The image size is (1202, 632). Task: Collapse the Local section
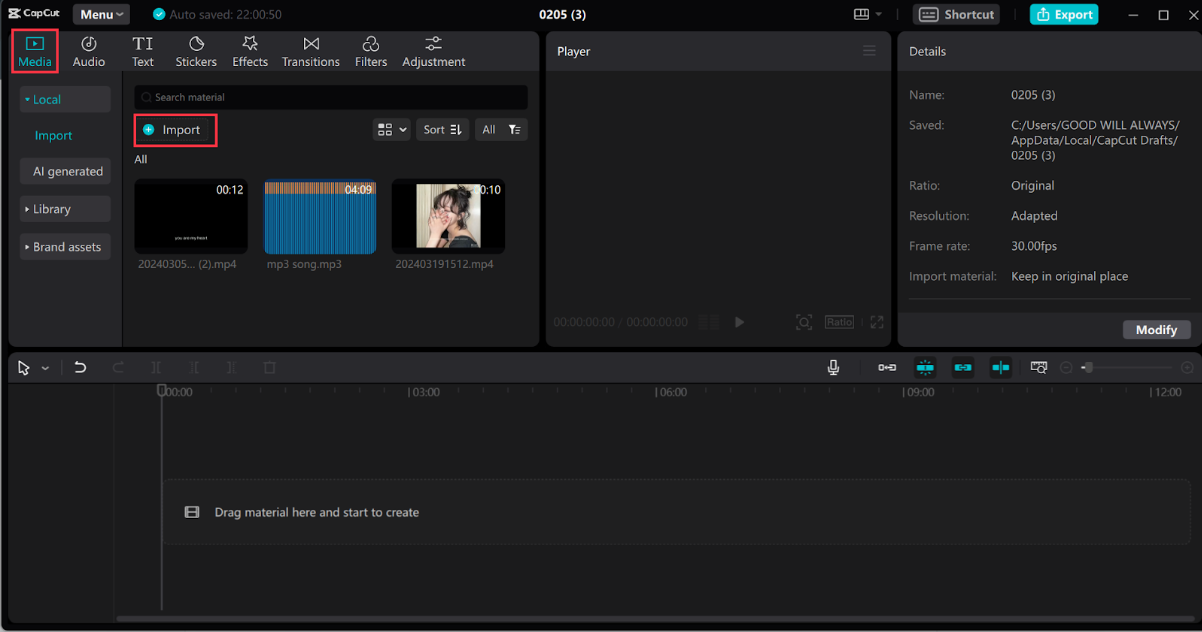tap(65, 99)
